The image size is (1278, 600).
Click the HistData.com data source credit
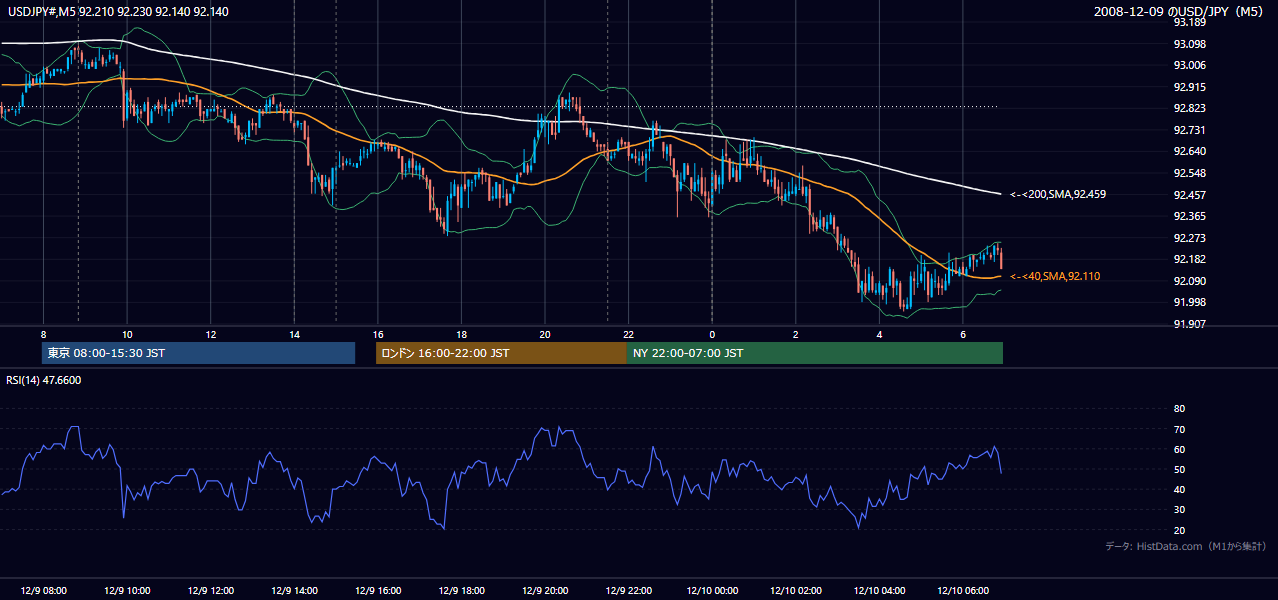(x=1186, y=546)
